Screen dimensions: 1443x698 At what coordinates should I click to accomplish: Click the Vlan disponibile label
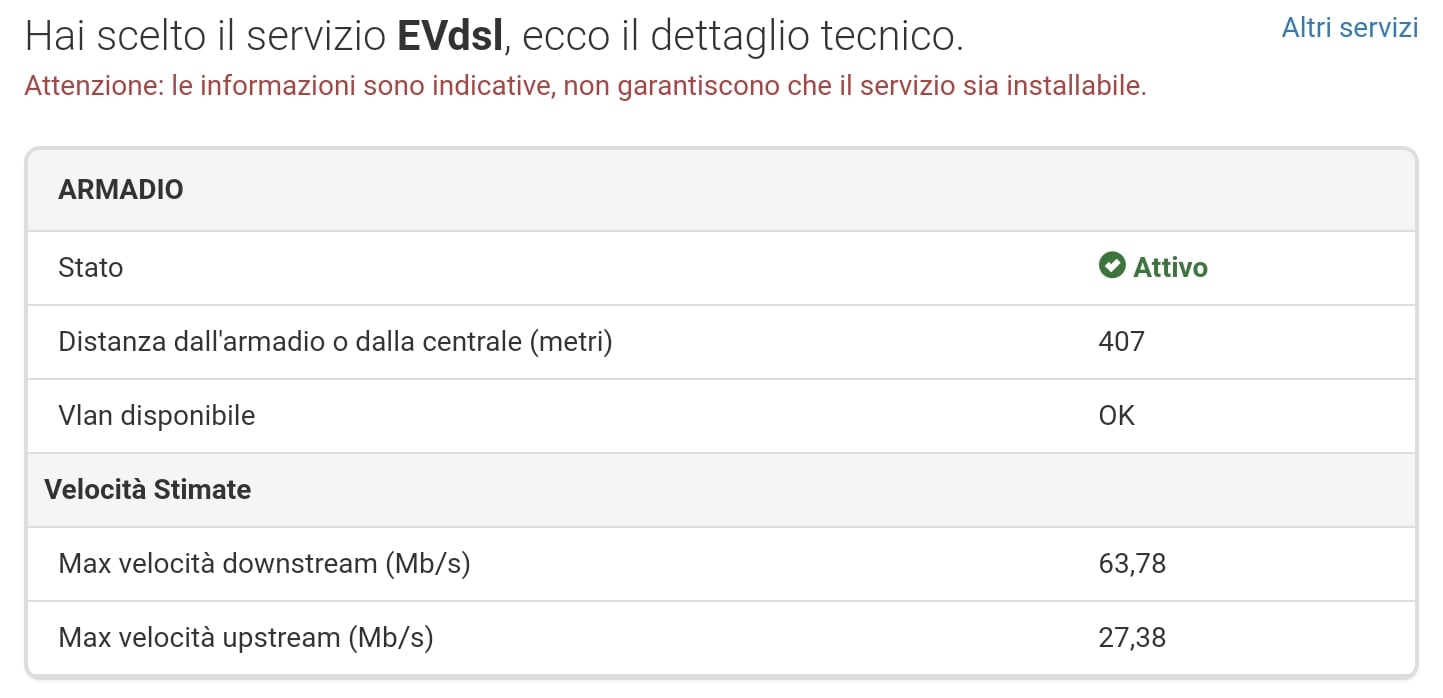pyautogui.click(x=157, y=415)
